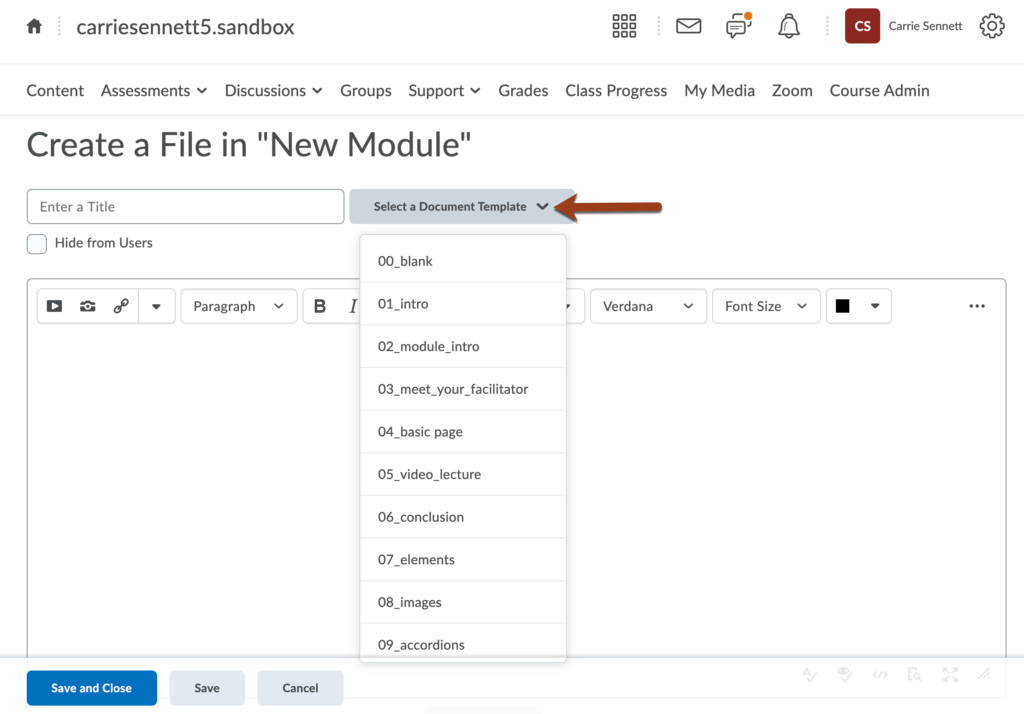Viewport: 1024px width, 714px height.
Task: Open the Course Admin link
Action: pos(879,90)
